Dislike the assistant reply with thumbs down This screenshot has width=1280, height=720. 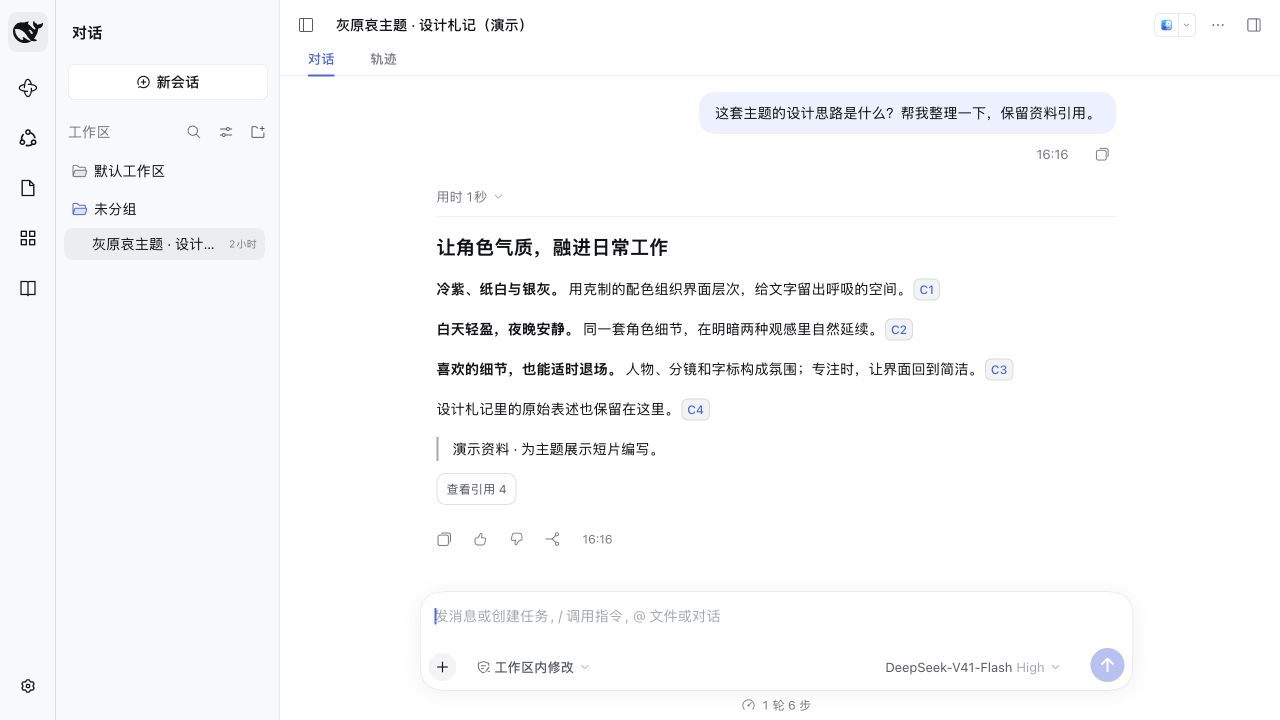tap(516, 539)
